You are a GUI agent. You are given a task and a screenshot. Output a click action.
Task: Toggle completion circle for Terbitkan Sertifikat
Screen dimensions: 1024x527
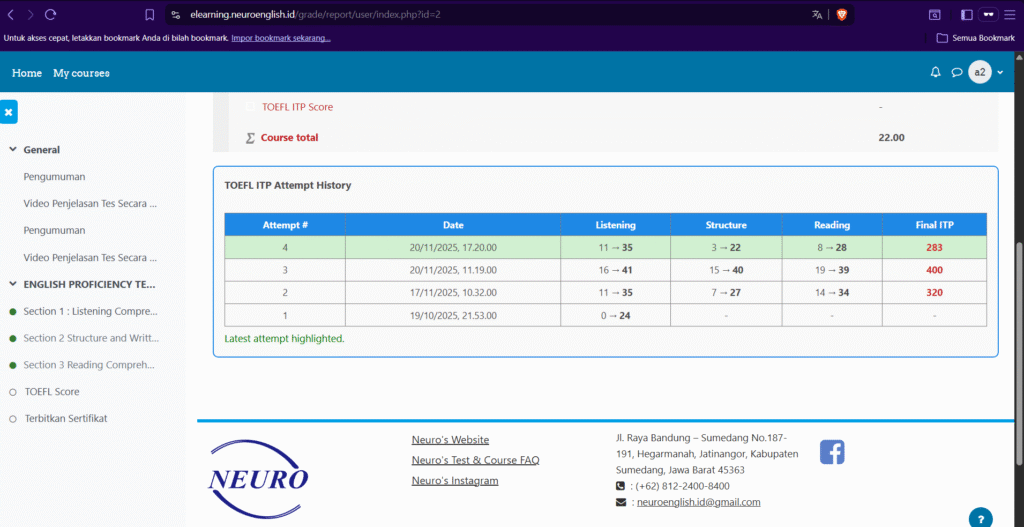(x=13, y=419)
